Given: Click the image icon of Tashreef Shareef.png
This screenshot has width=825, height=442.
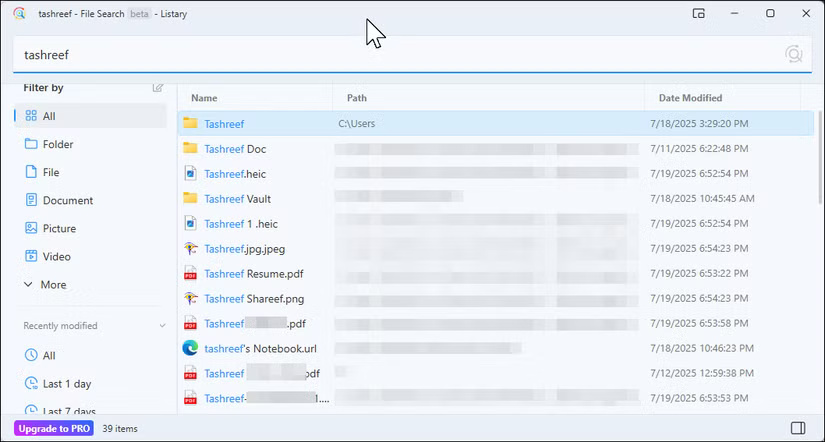Looking at the screenshot, I should pos(190,298).
